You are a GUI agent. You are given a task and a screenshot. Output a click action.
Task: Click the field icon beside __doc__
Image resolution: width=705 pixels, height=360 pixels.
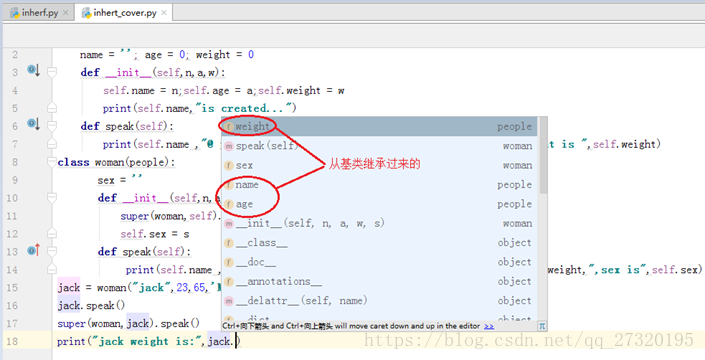(229, 262)
